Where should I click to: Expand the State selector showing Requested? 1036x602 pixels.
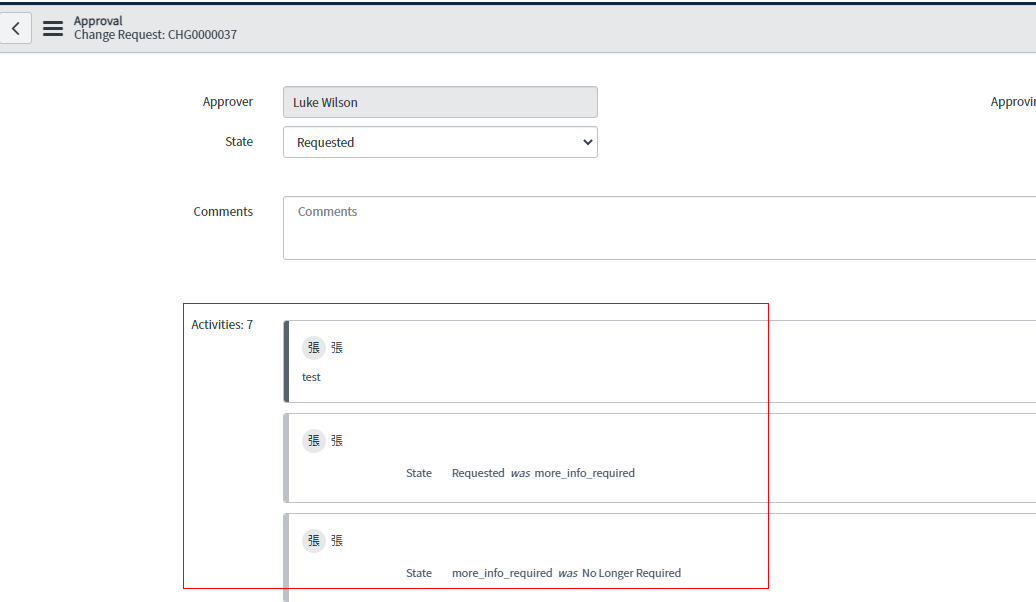pos(440,142)
